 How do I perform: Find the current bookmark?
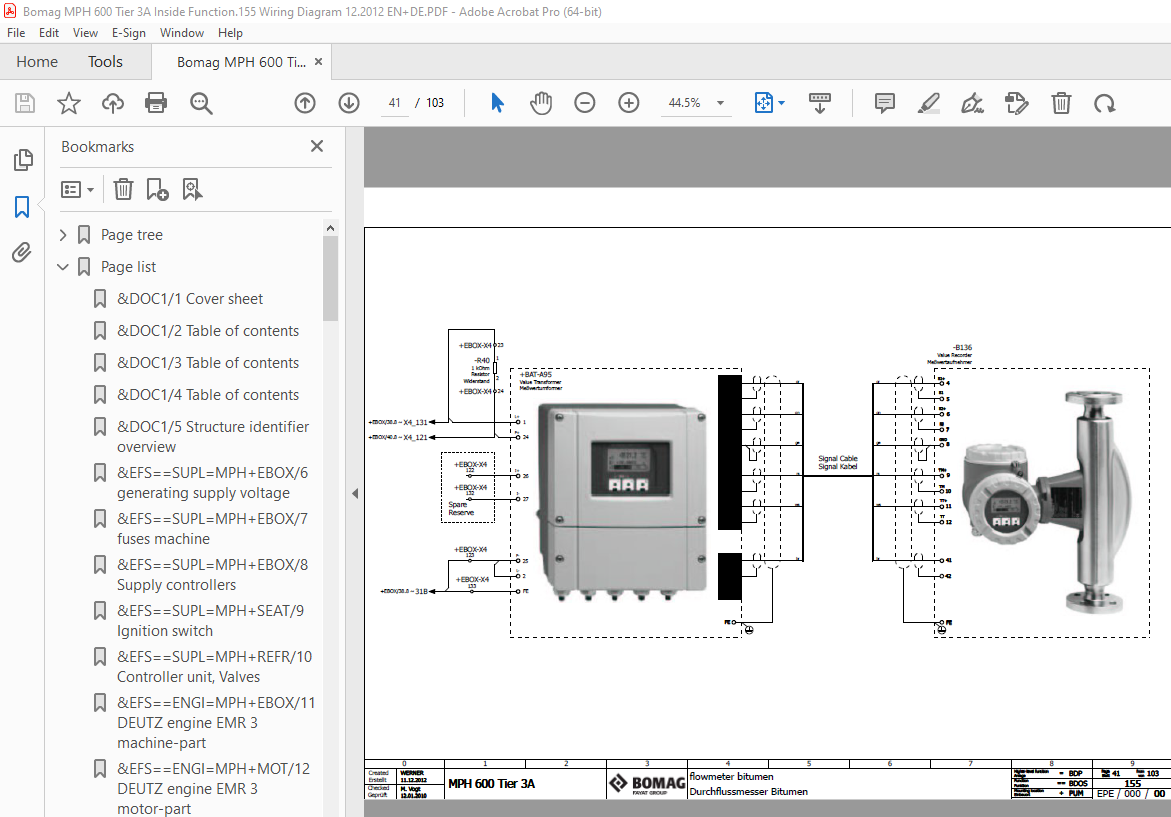tap(192, 189)
